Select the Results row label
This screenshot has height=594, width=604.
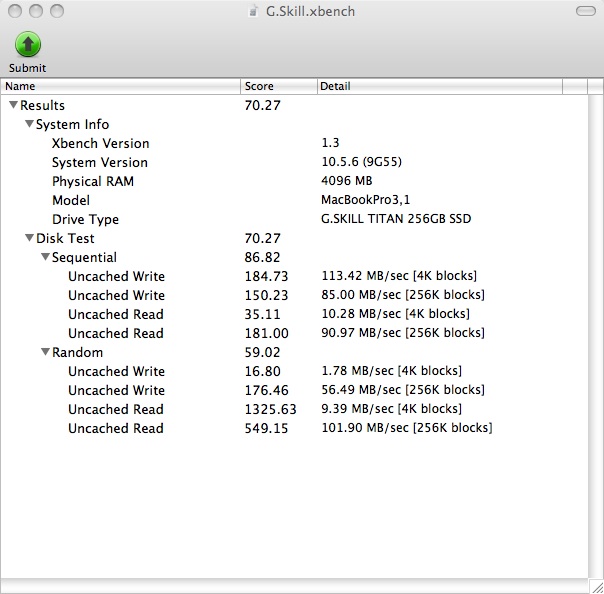pyautogui.click(x=42, y=105)
